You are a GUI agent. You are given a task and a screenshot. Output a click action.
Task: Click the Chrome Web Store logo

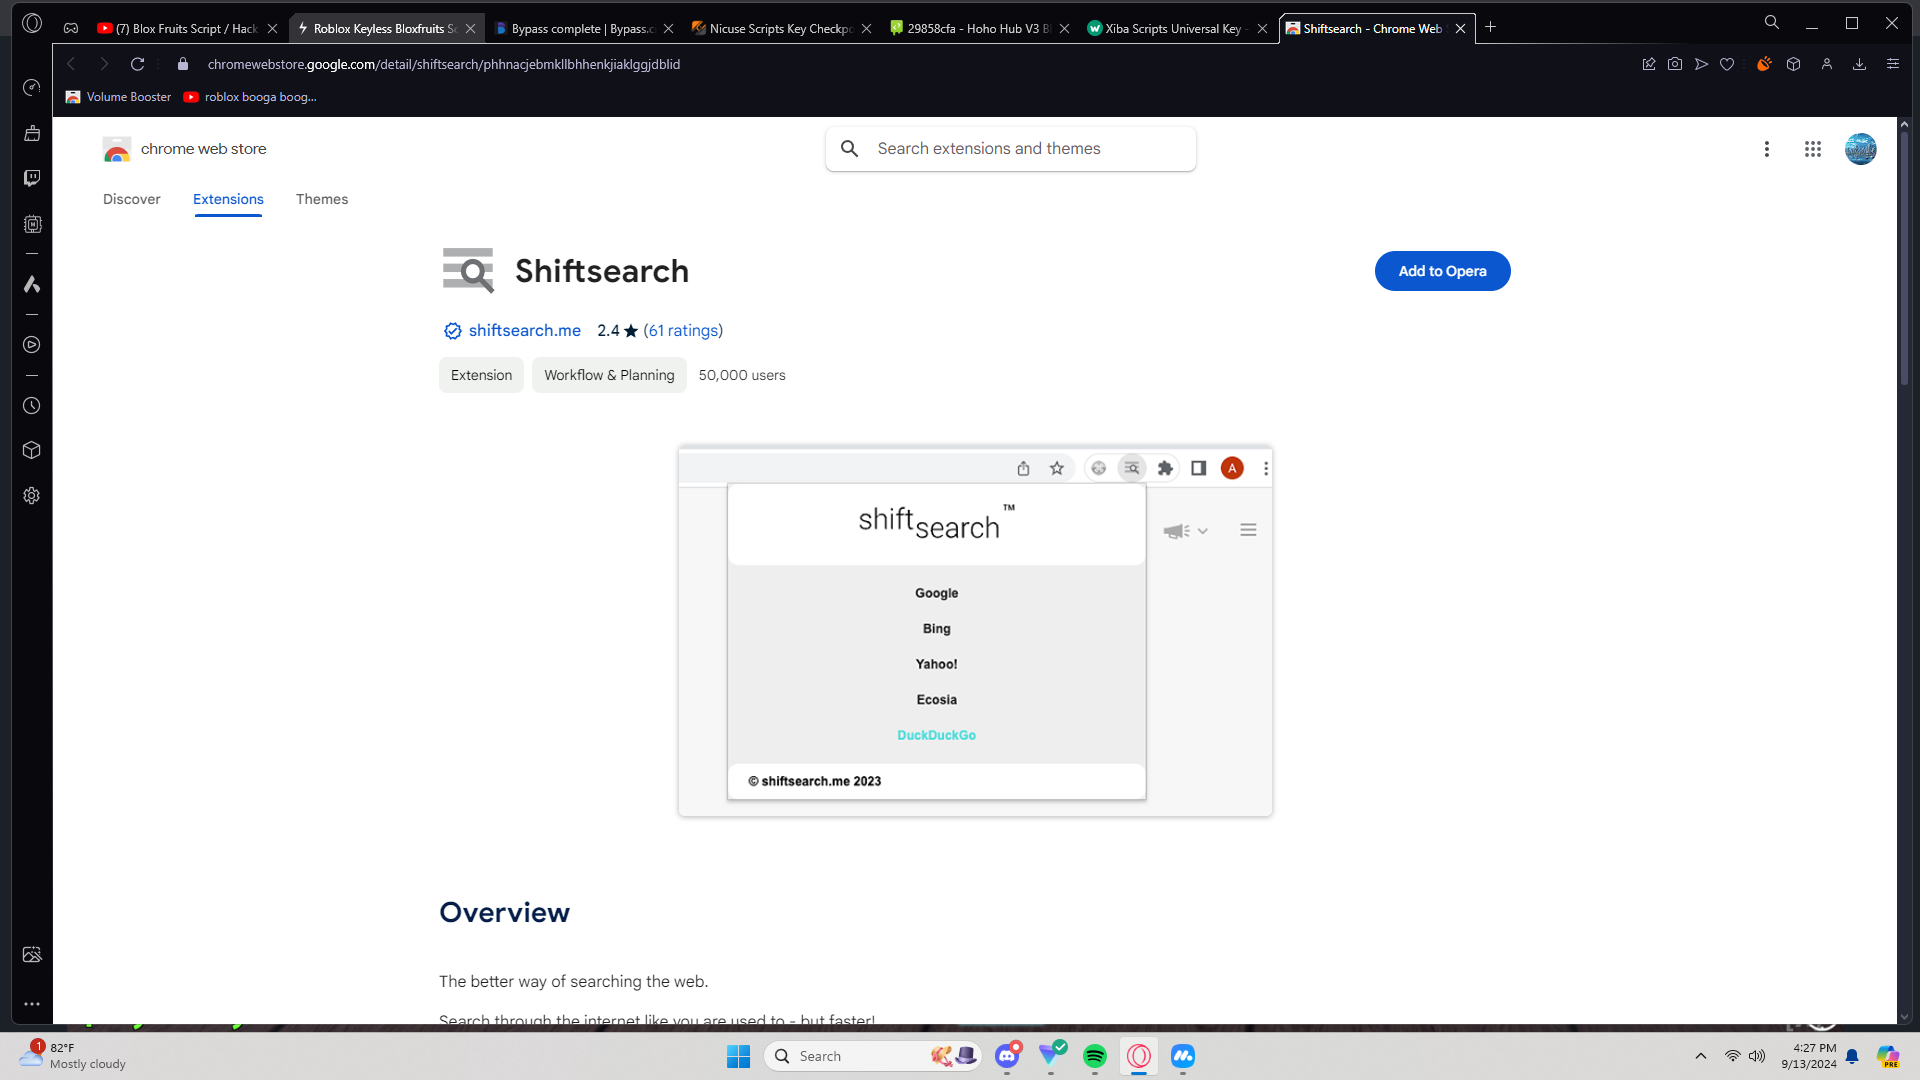point(185,149)
